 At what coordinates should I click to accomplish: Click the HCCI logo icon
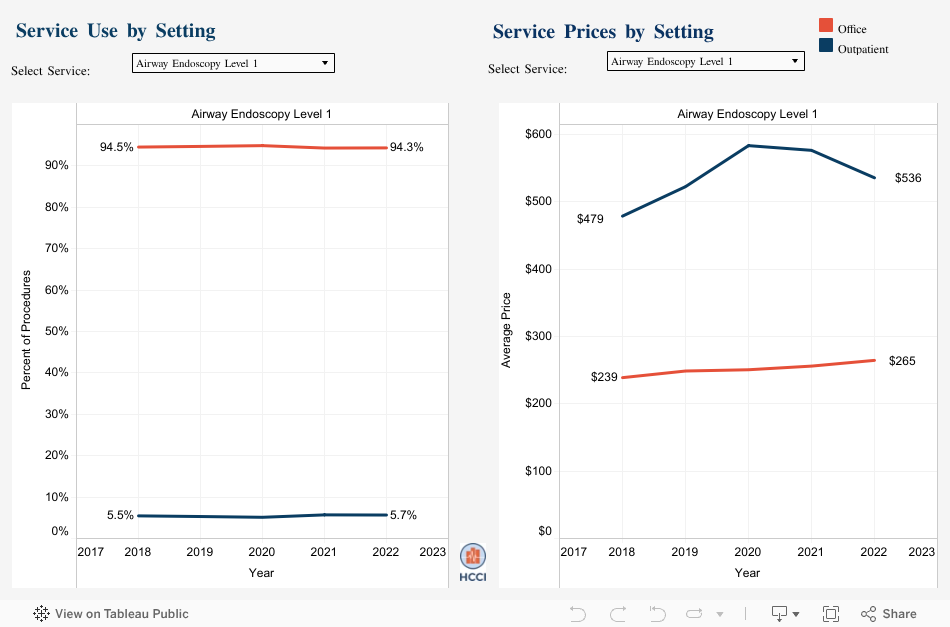(x=473, y=562)
